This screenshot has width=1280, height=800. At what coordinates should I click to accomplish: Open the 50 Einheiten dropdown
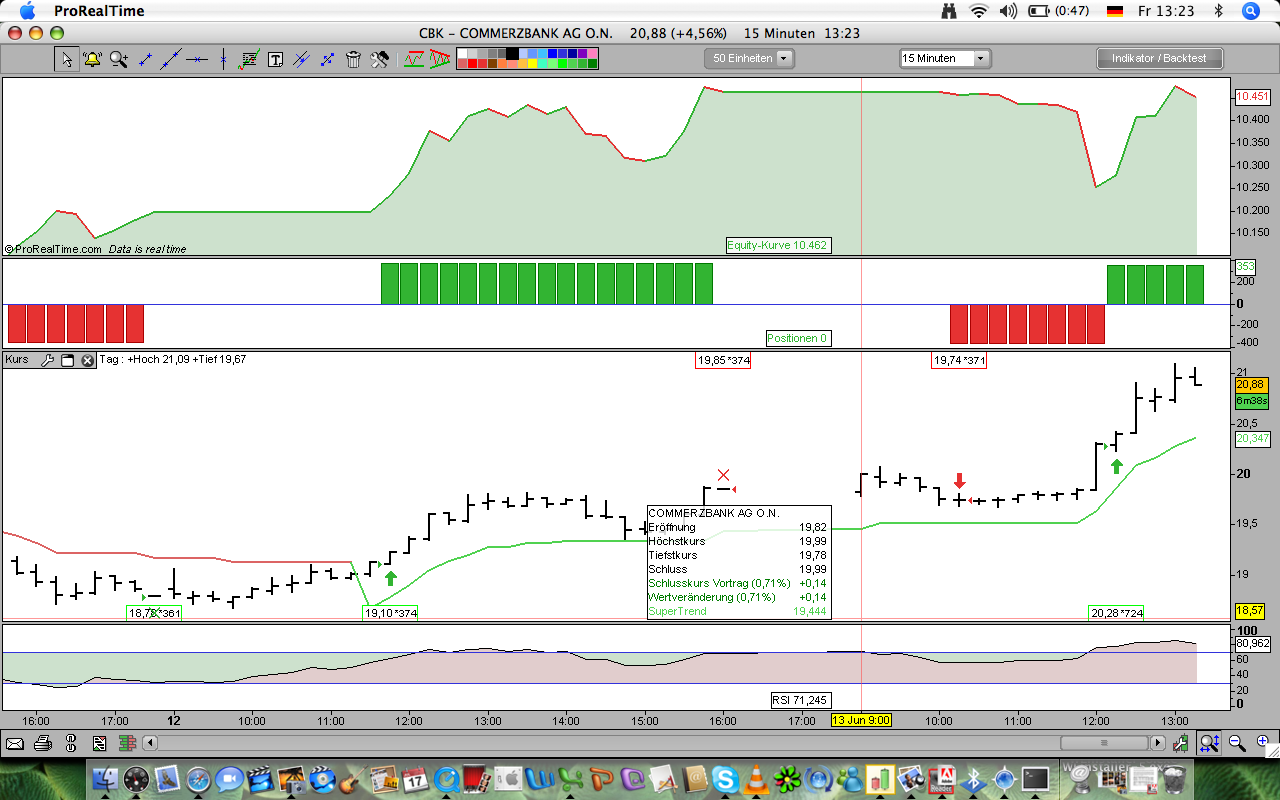(x=749, y=58)
